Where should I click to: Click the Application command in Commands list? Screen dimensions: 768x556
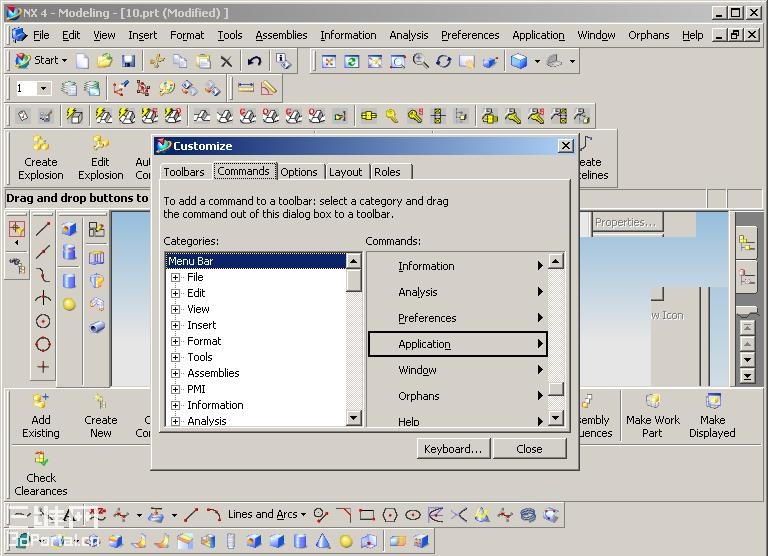(457, 344)
